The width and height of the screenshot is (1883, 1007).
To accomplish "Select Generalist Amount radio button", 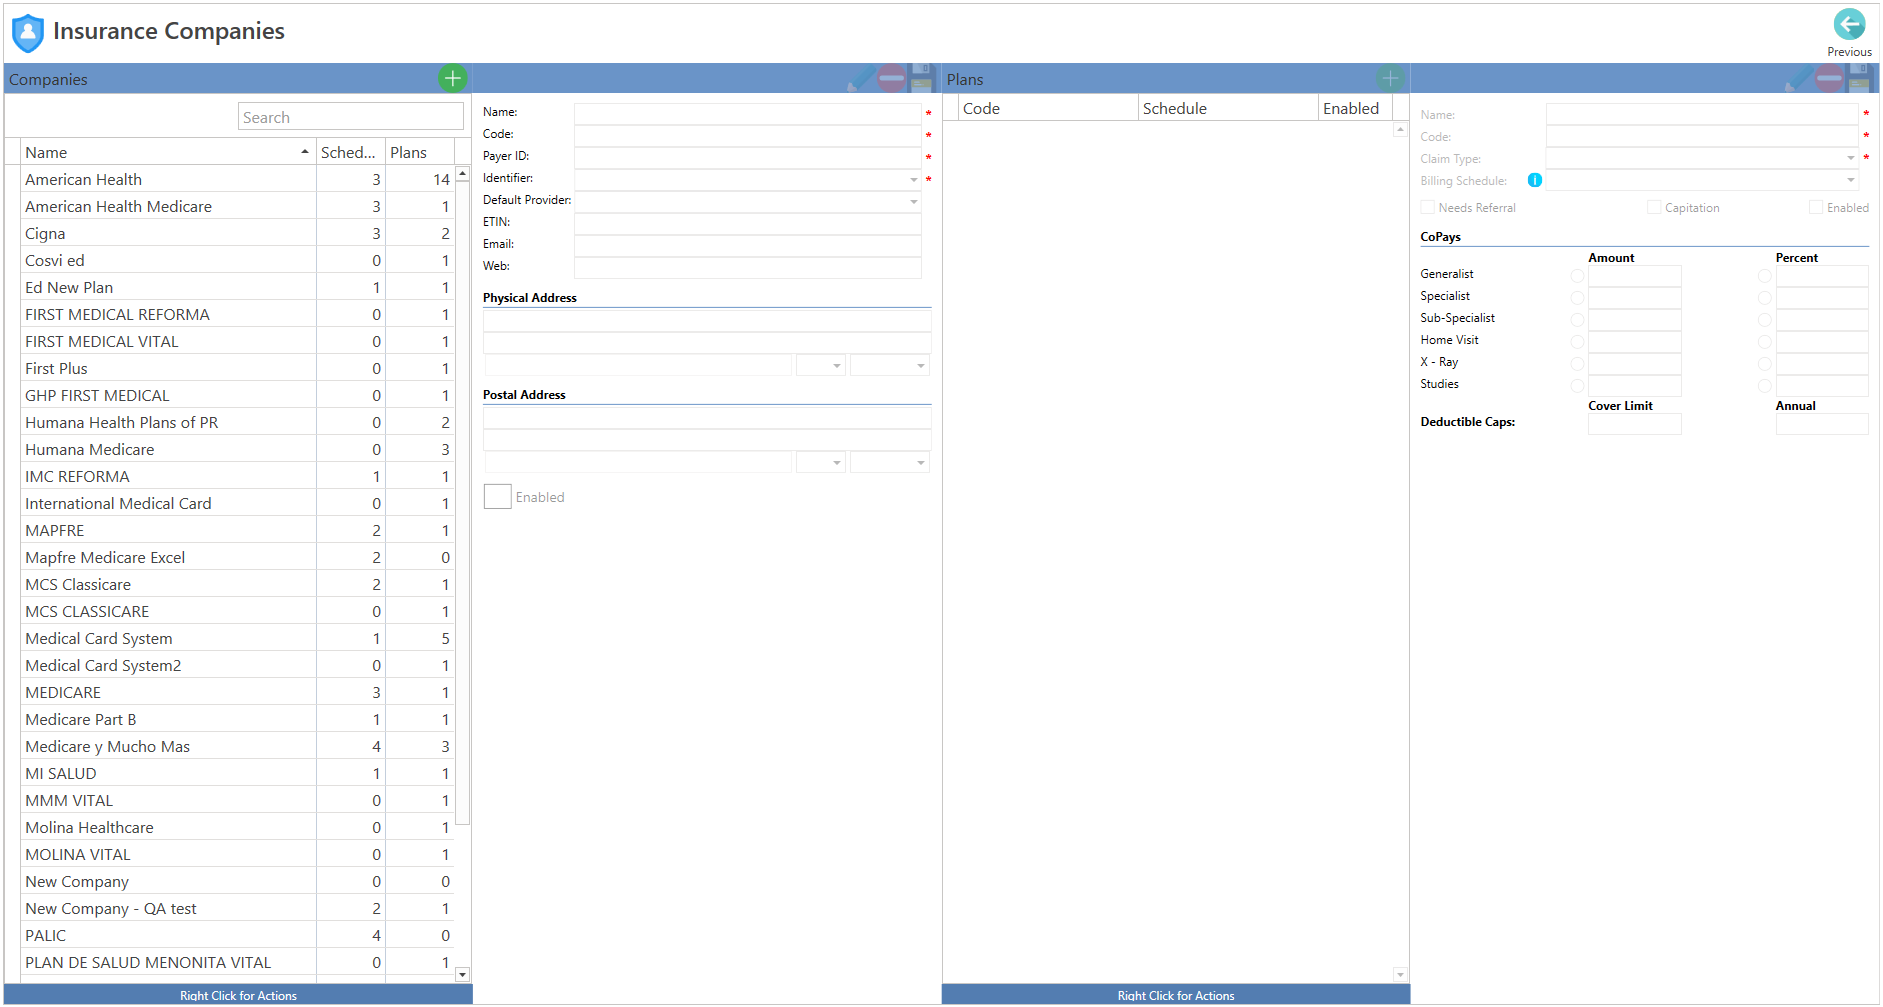I will [1577, 276].
